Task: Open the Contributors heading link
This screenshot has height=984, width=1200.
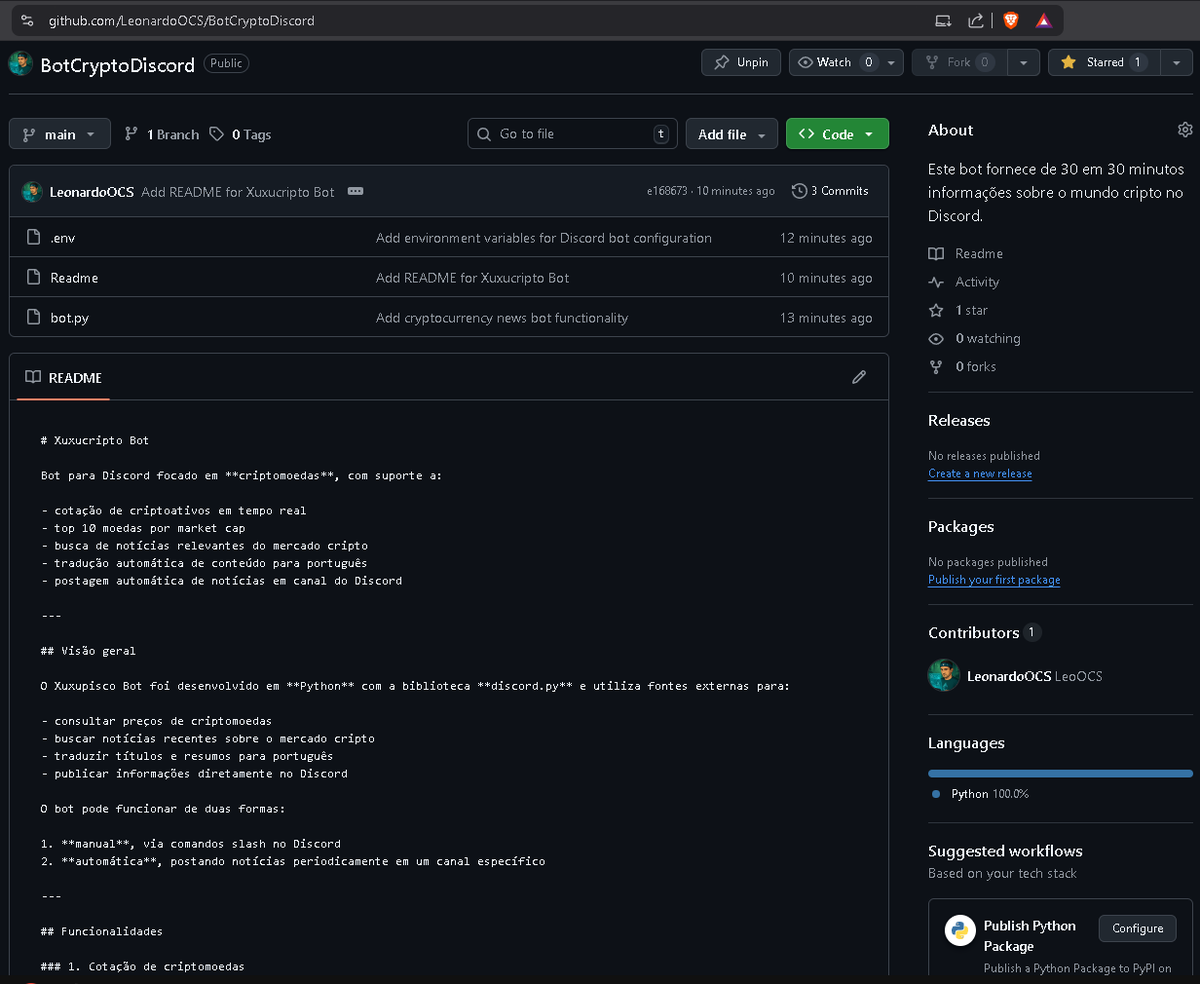Action: click(985, 632)
